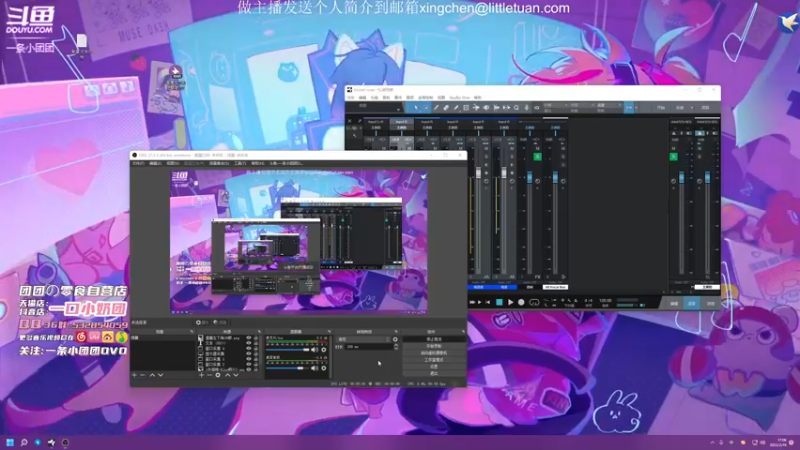Click the wrench icon at mixer top-left
Screen dimensions: 800x450
coord(360,121)
